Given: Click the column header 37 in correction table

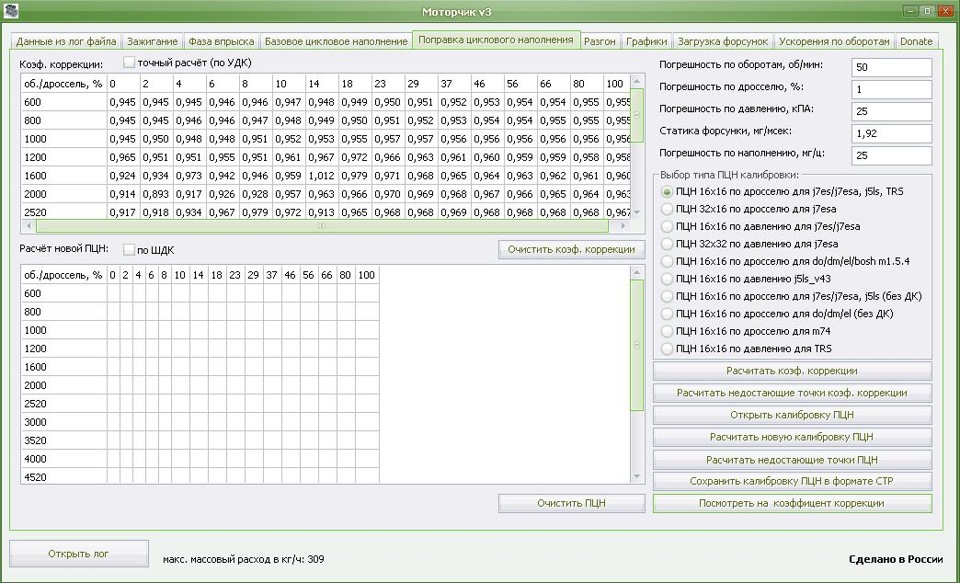Looking at the screenshot, I should (x=454, y=84).
